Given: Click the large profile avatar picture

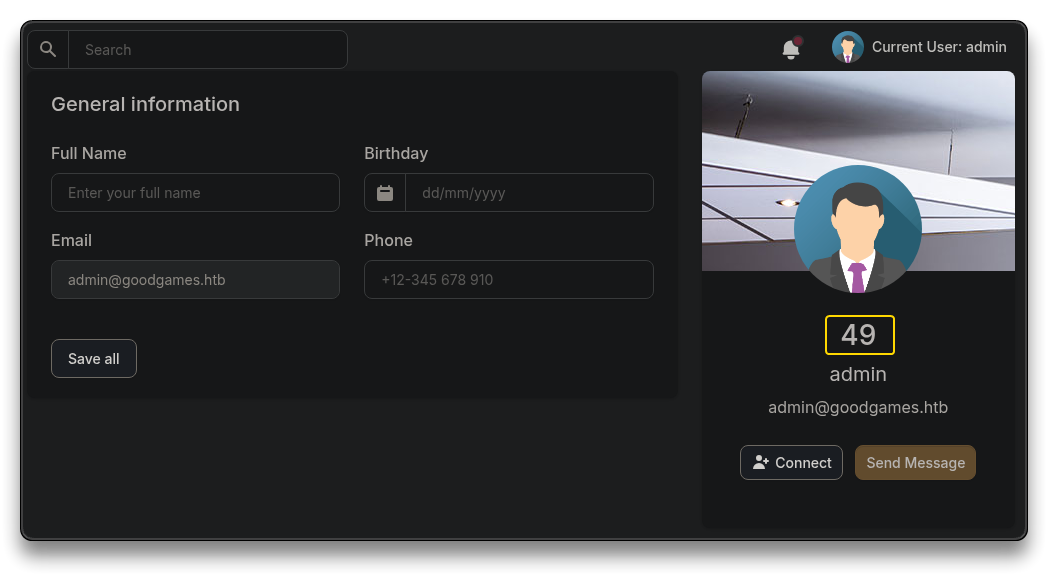Looking at the screenshot, I should point(858,229).
